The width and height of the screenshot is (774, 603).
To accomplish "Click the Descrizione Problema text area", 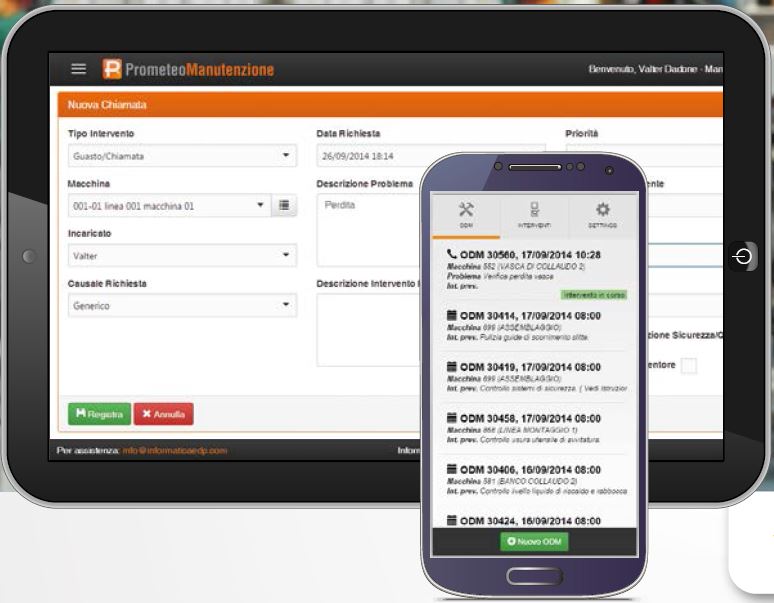I will 369,230.
